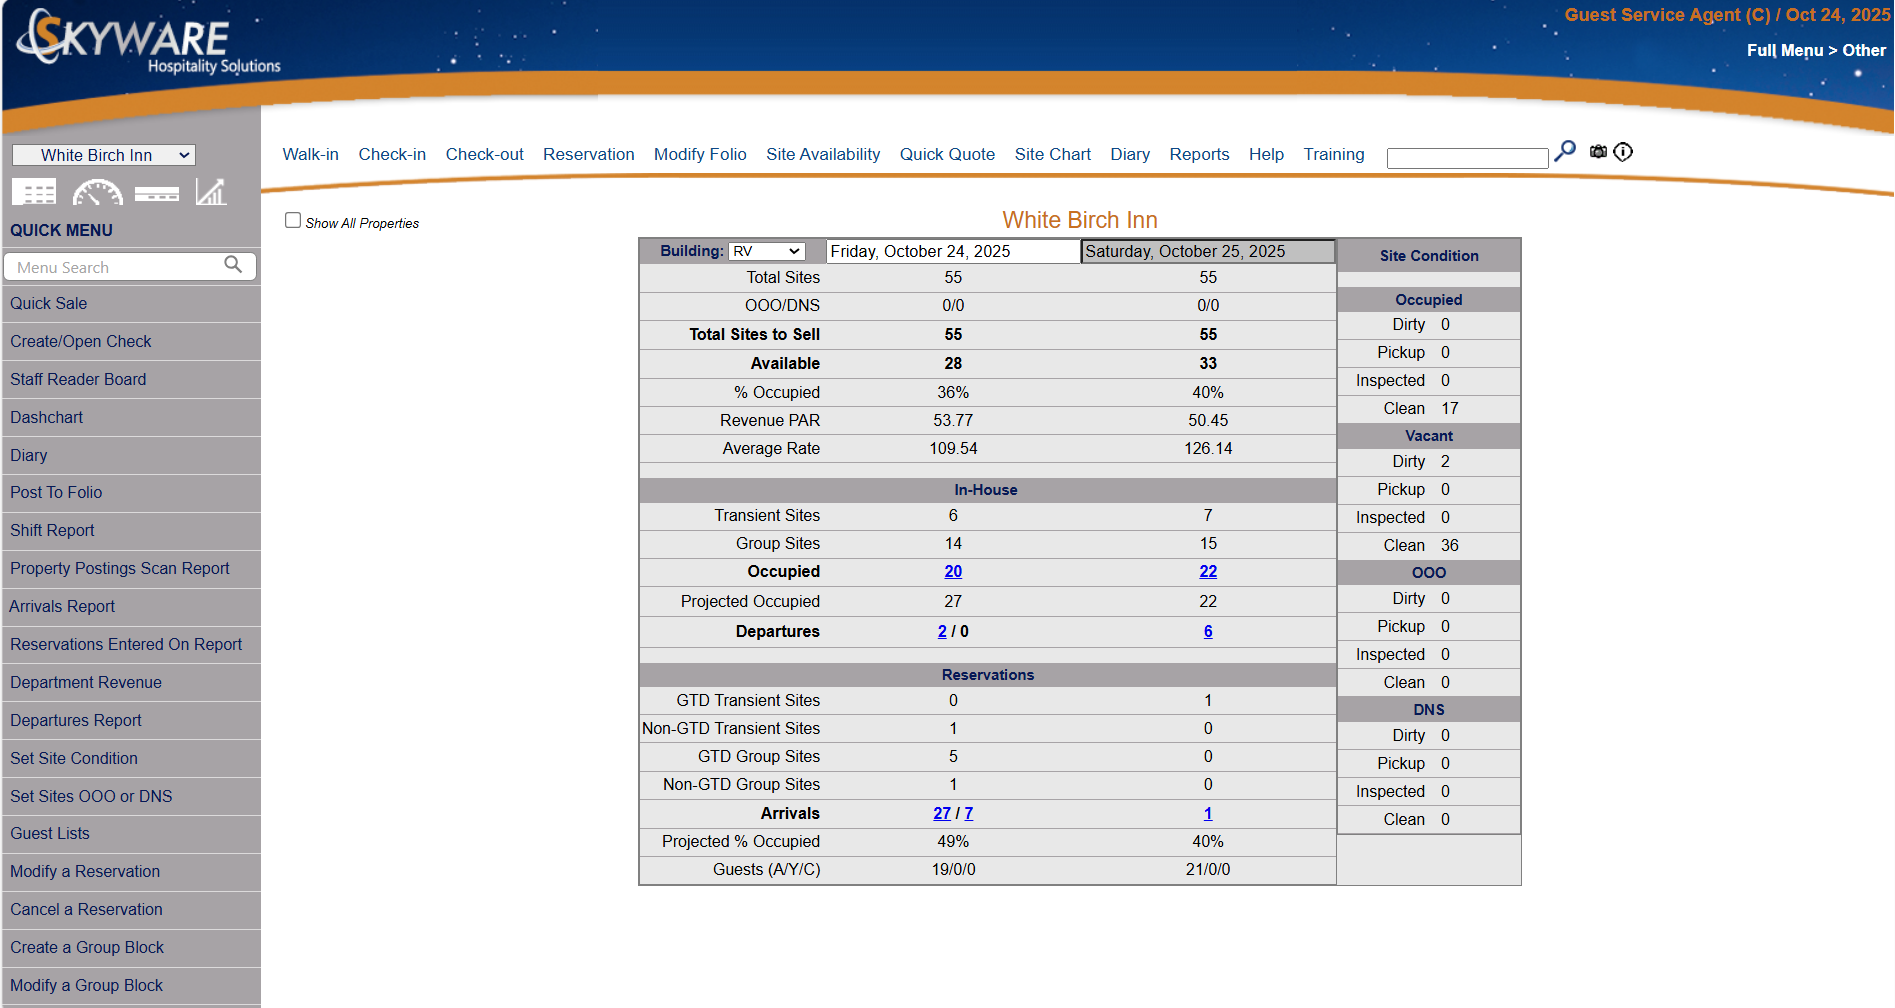Click the horizontal bar icon in sidebar
1895x1008 pixels.
pos(157,194)
